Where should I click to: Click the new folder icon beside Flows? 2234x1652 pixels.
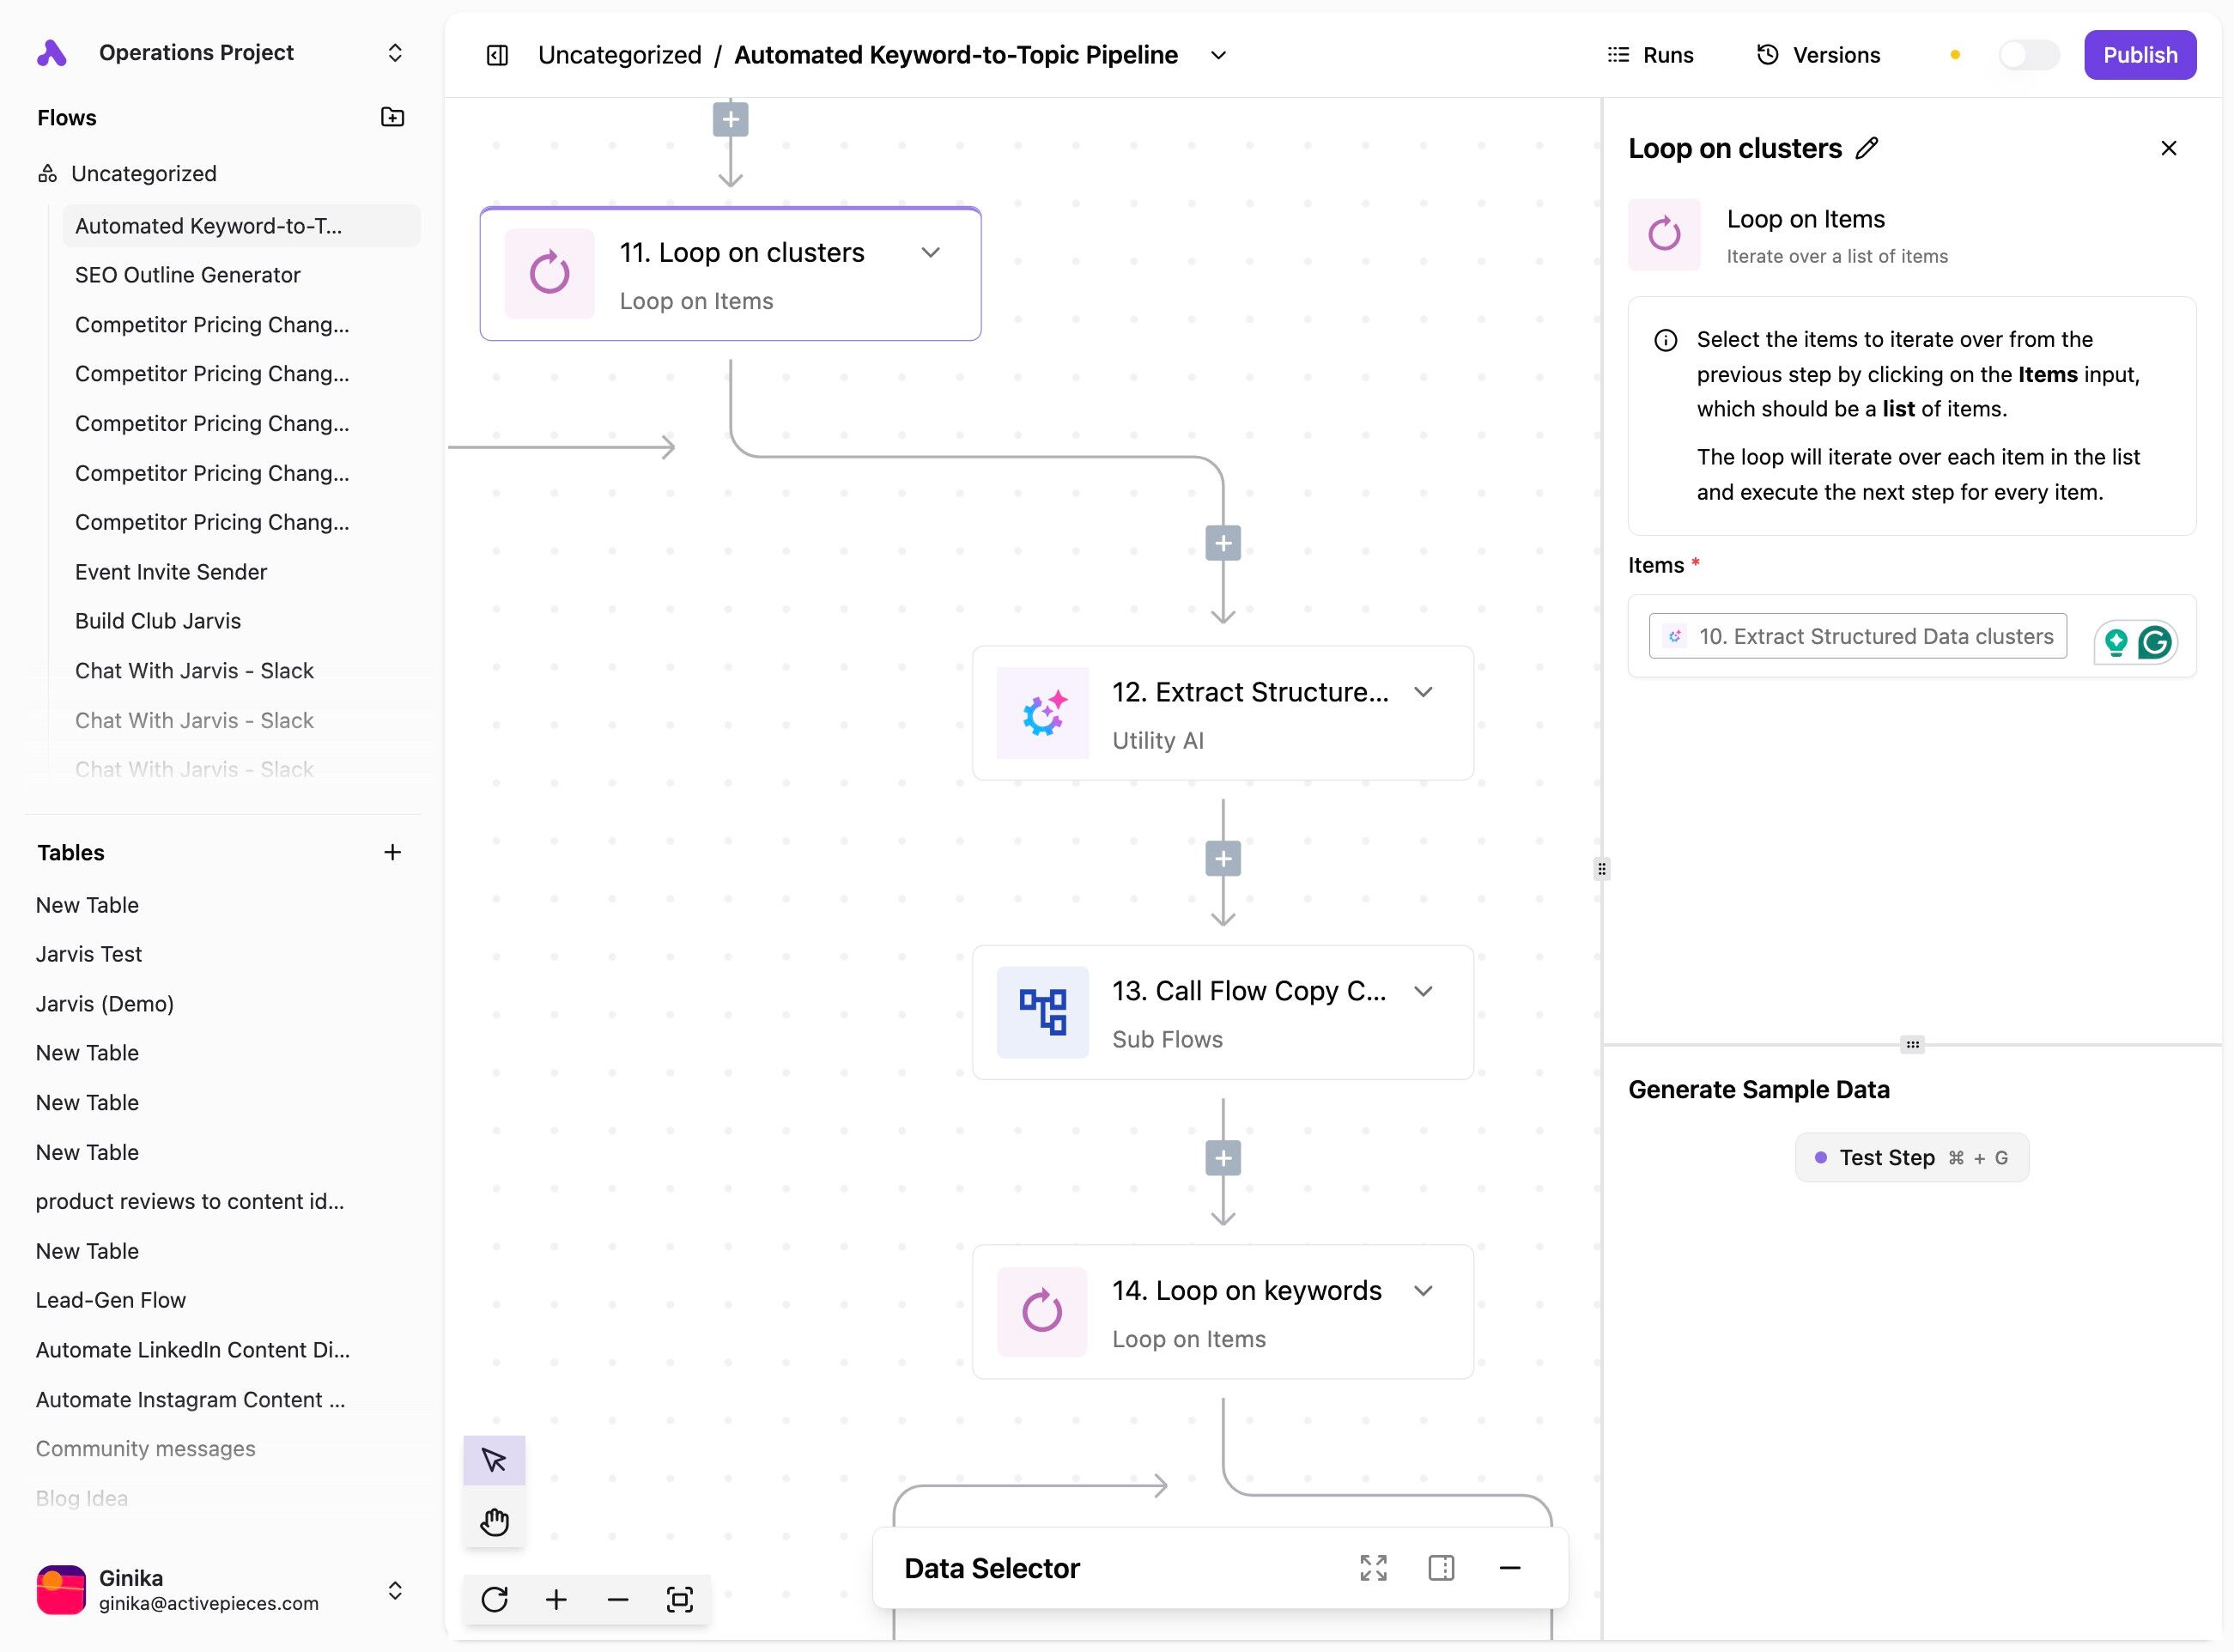(x=392, y=117)
